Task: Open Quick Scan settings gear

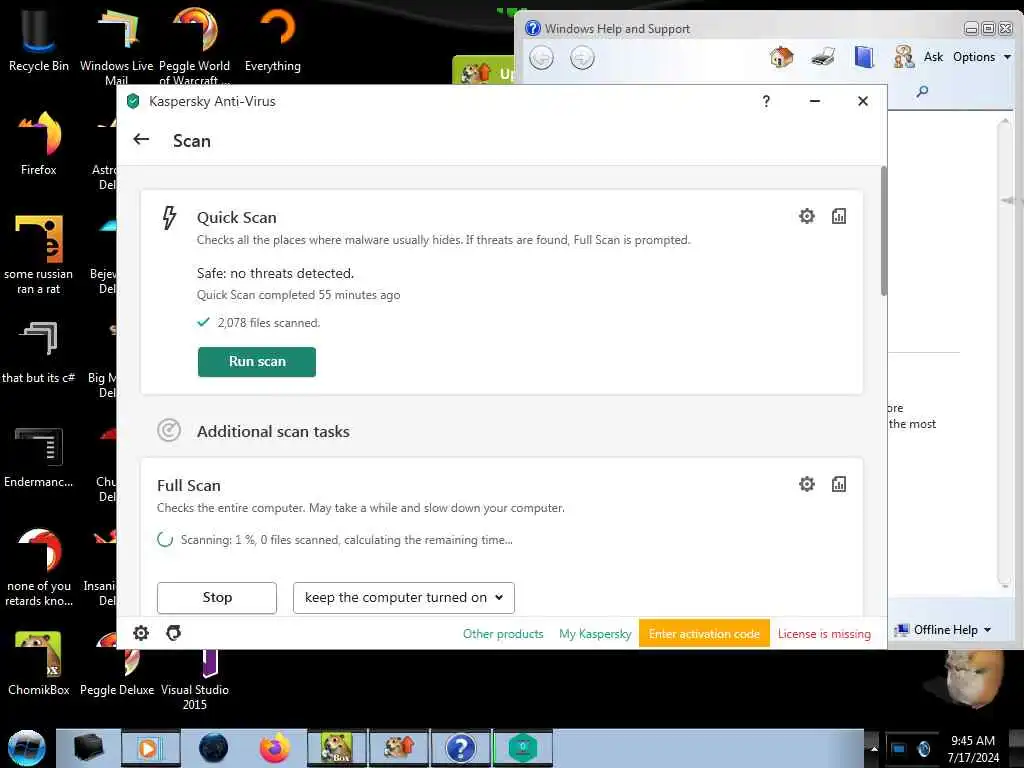Action: pyautogui.click(x=807, y=216)
